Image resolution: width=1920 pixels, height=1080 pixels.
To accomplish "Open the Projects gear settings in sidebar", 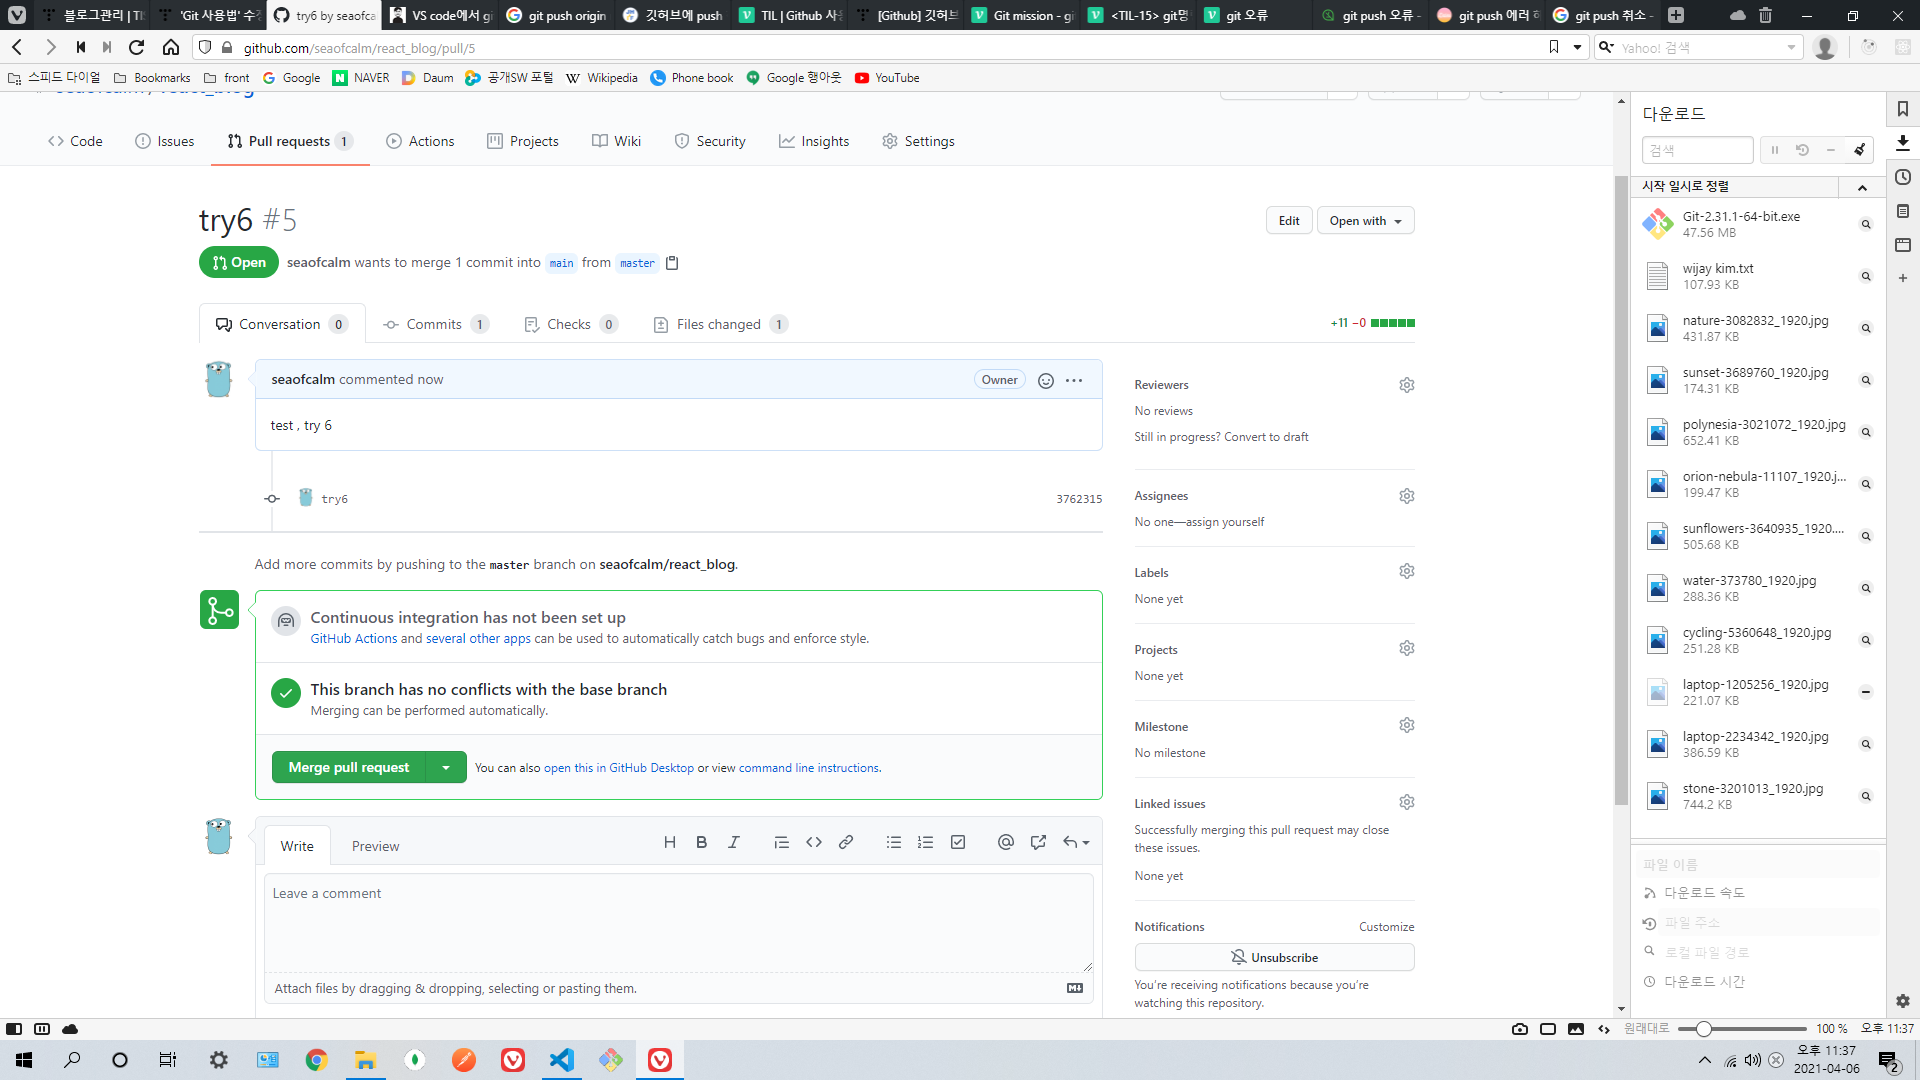I will (1407, 648).
